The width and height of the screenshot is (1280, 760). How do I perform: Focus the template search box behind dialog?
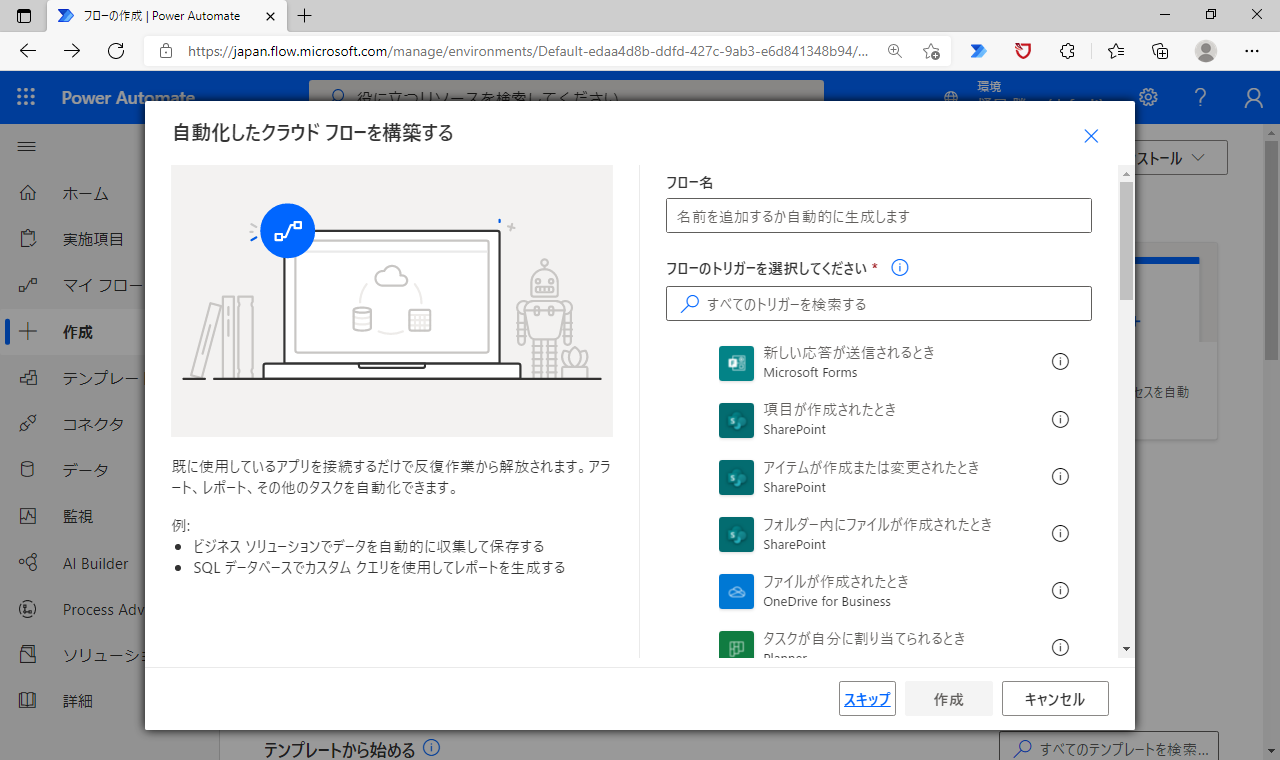click(1109, 748)
